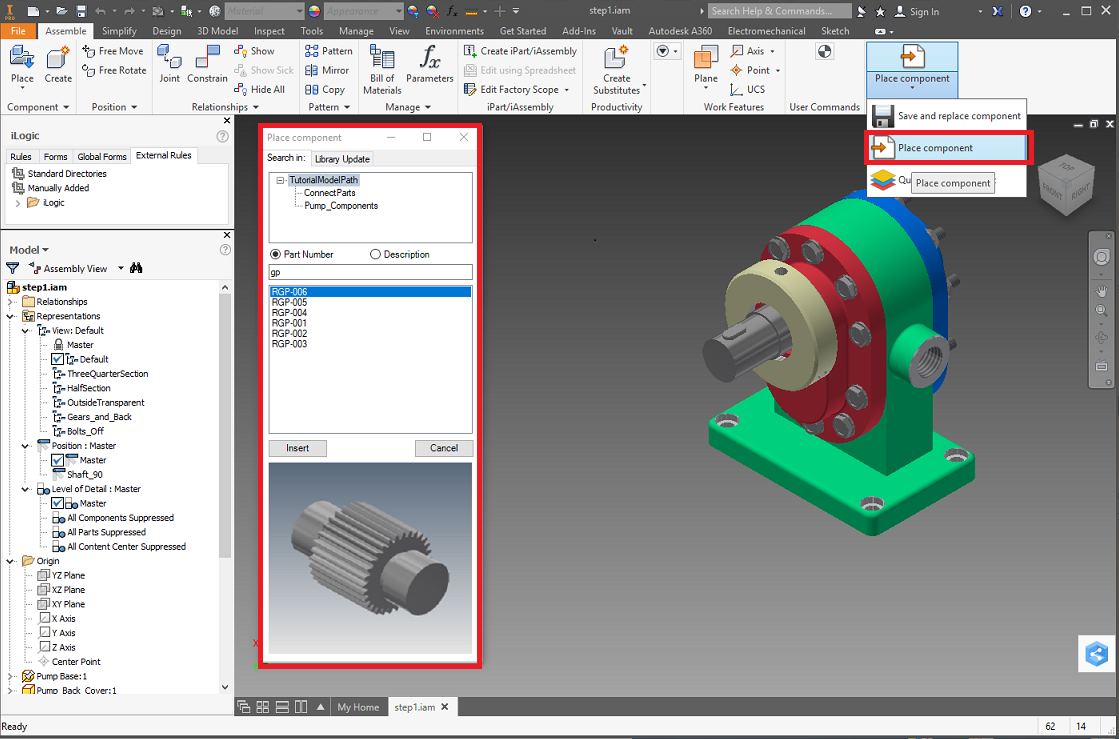1119x739 pixels.
Task: Switch to the Global Forms tab
Action: 101,156
